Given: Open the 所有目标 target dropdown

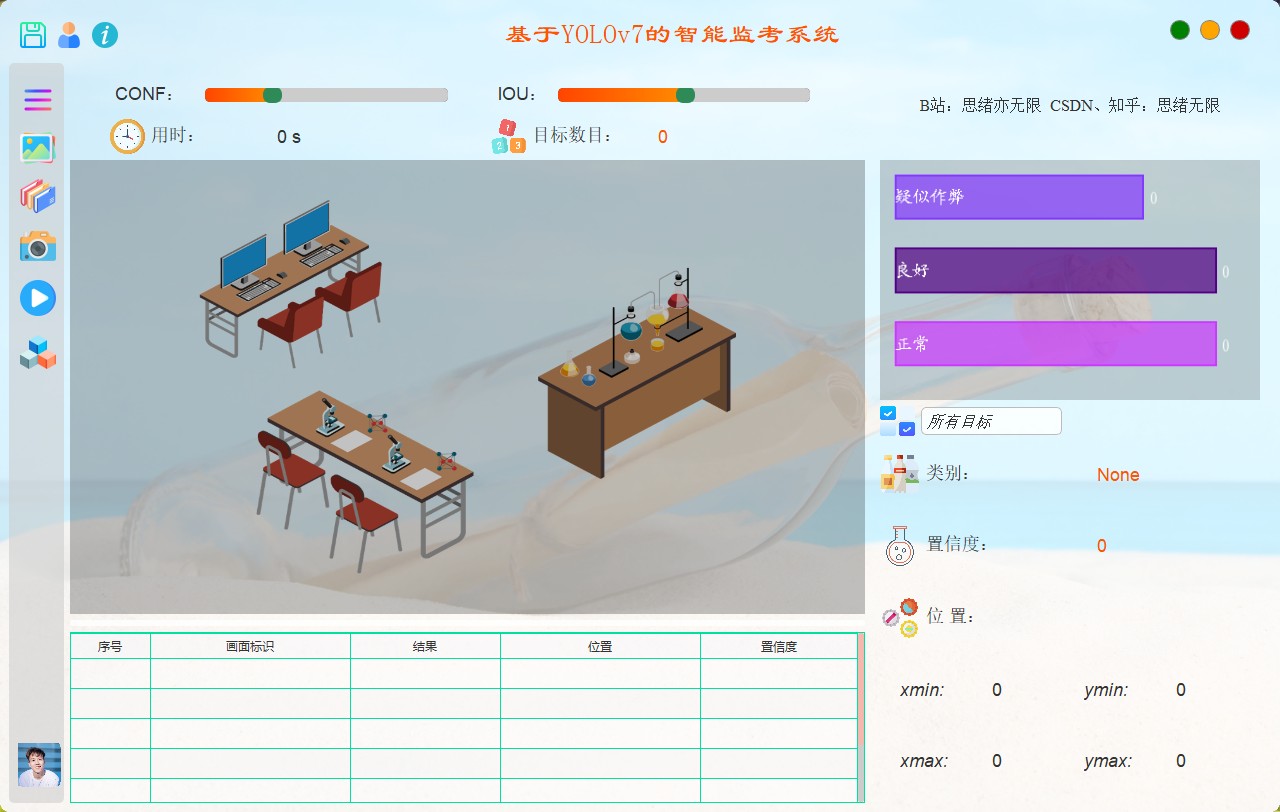Looking at the screenshot, I should pos(991,421).
